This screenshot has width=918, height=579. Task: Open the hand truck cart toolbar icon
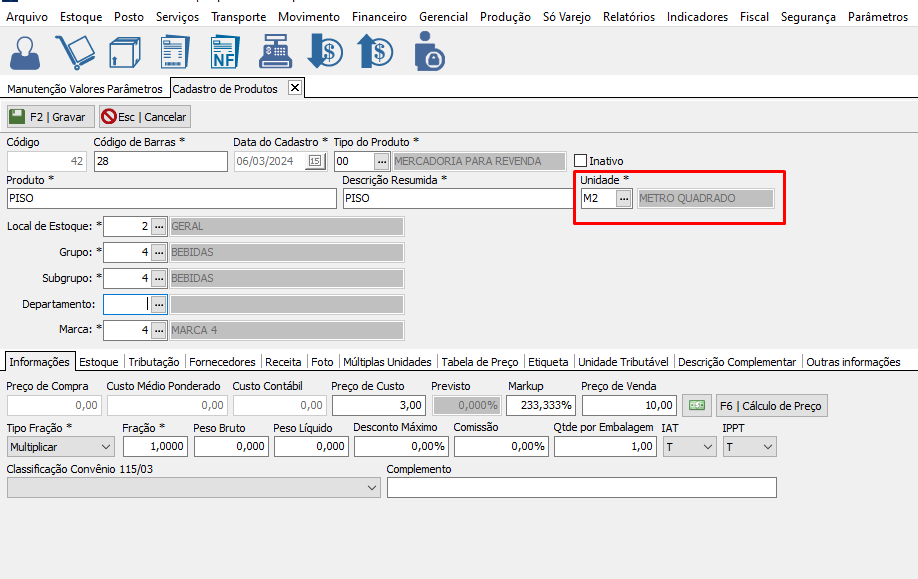(x=75, y=52)
